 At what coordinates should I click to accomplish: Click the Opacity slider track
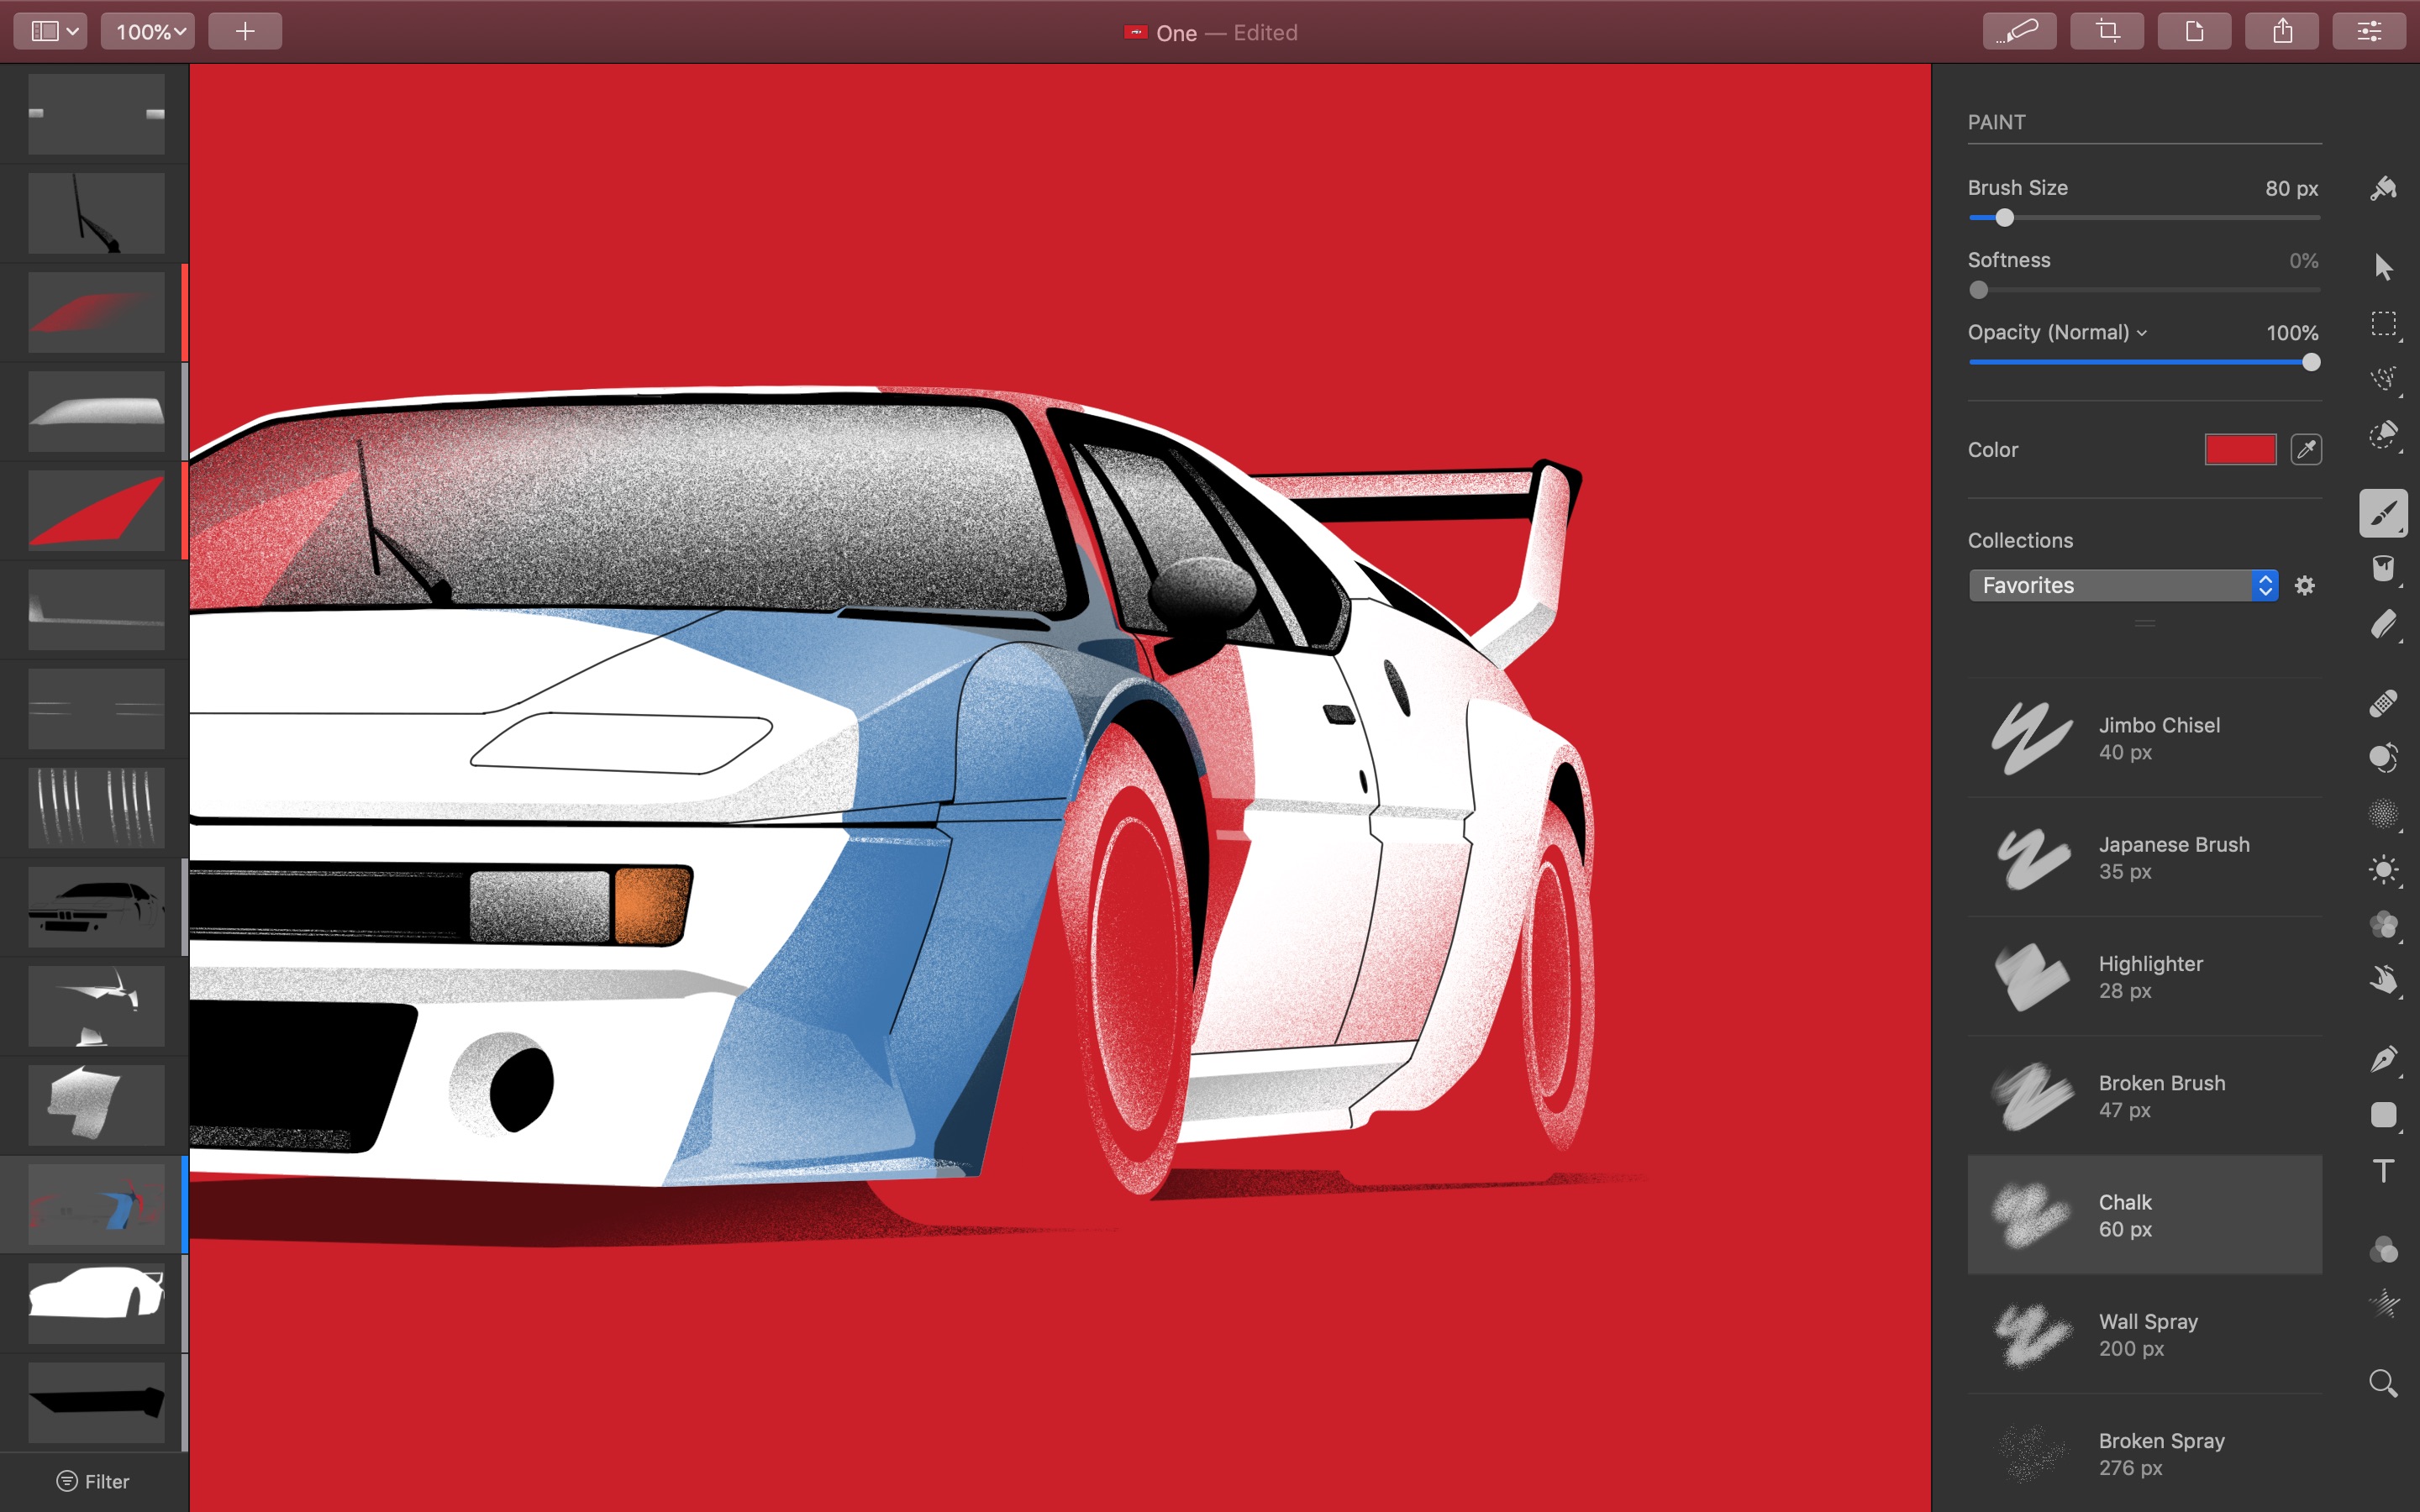point(2144,362)
